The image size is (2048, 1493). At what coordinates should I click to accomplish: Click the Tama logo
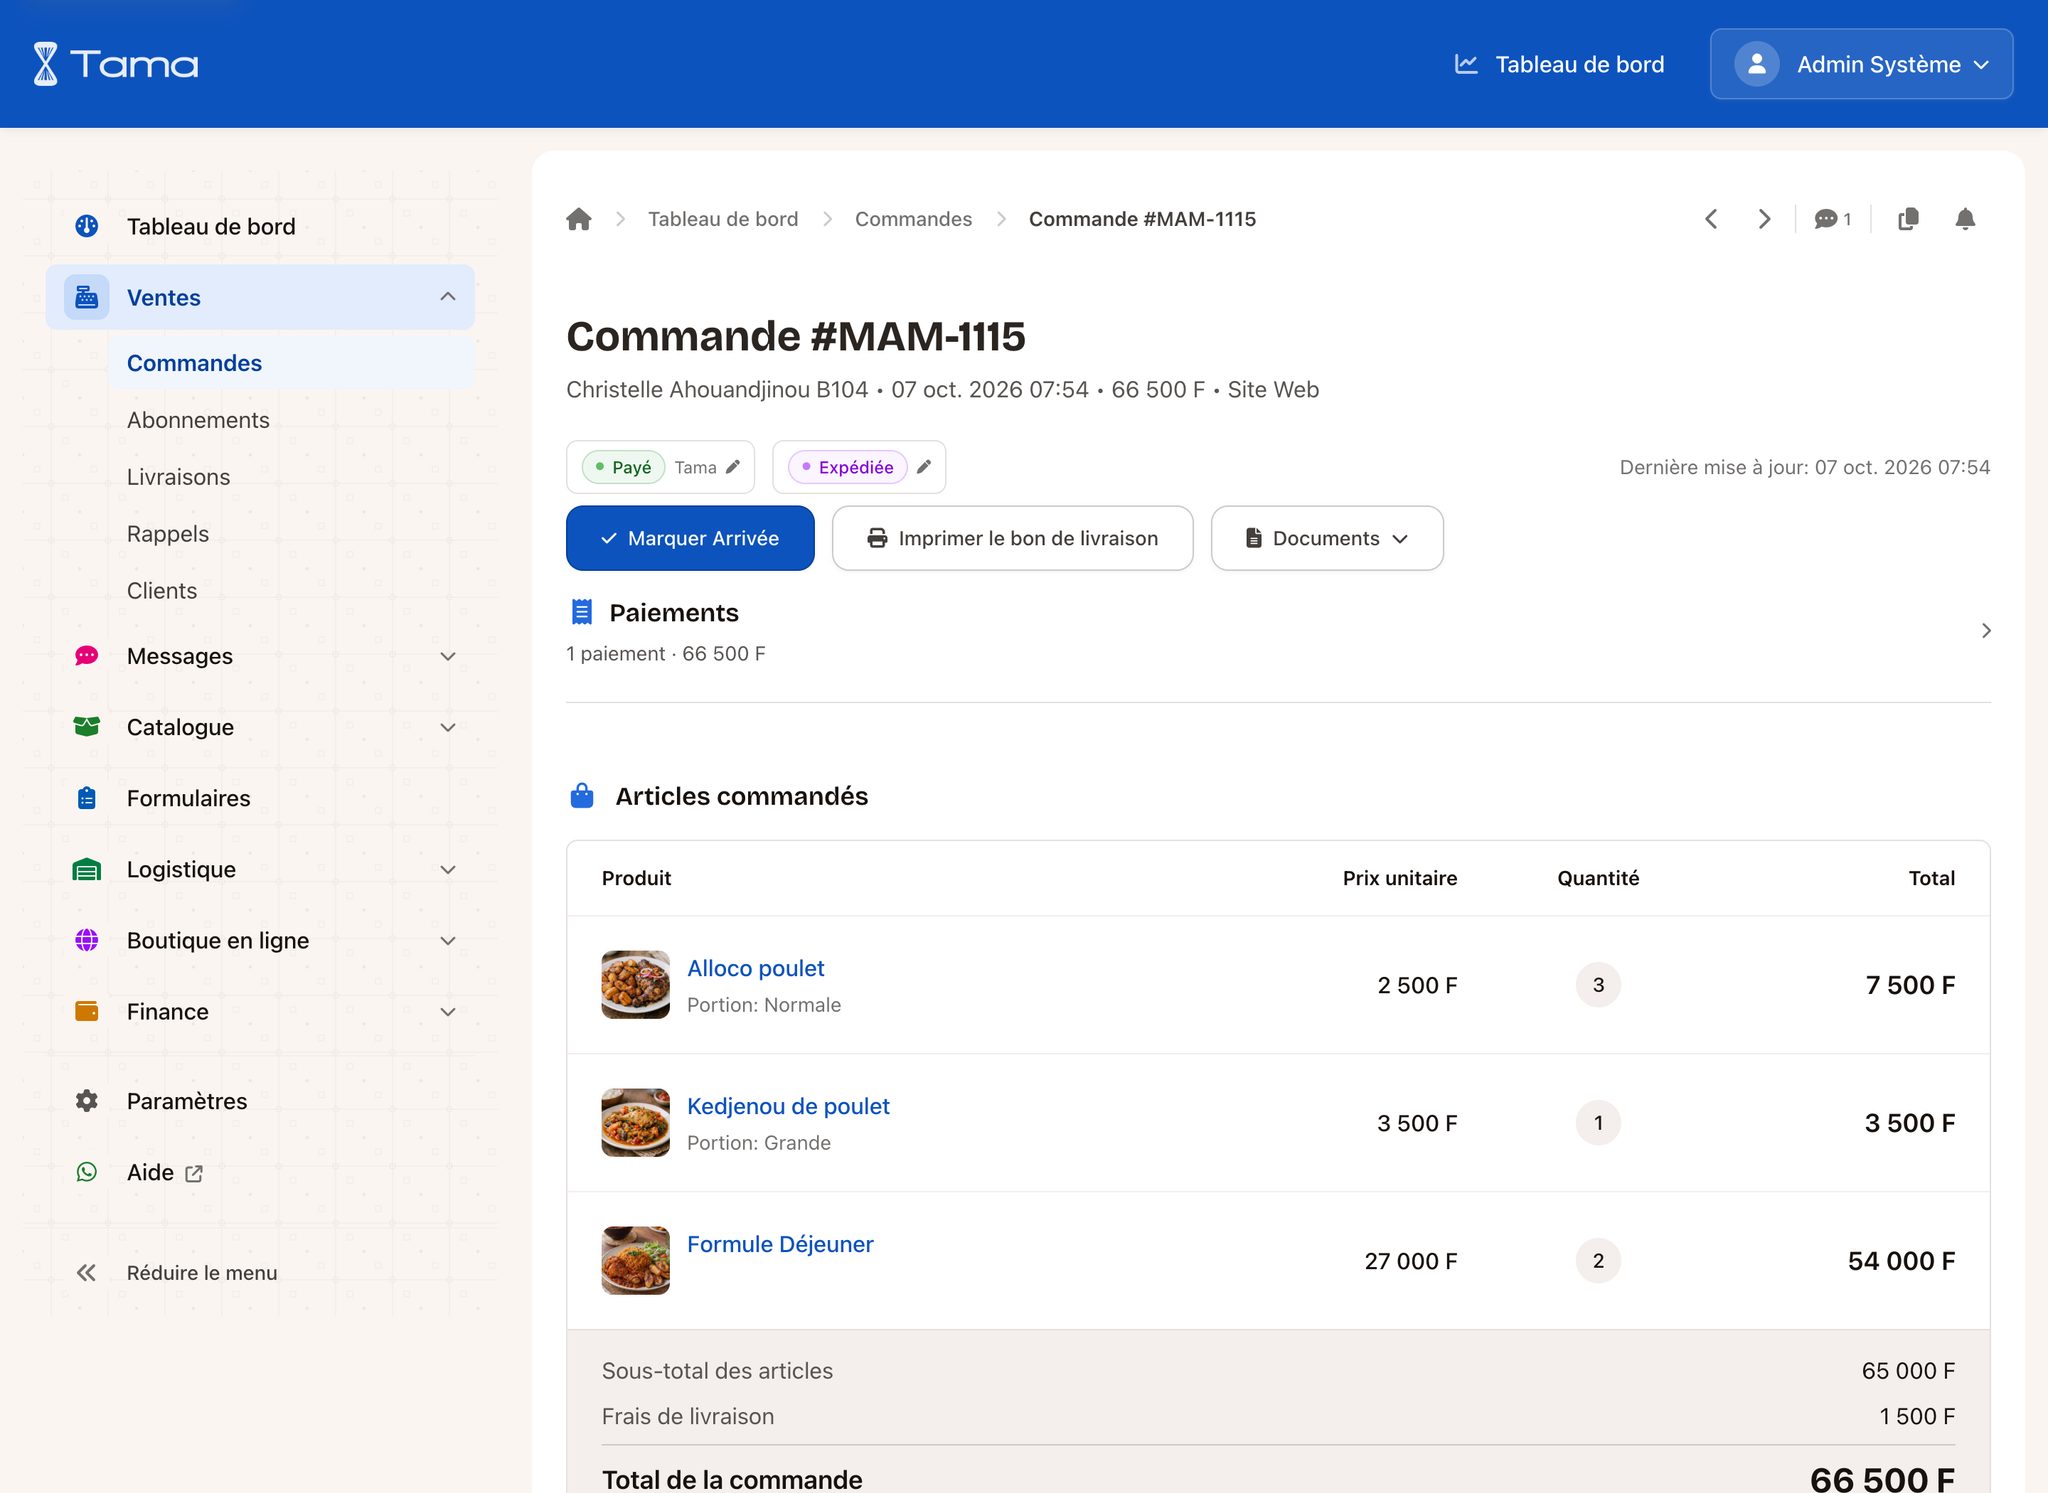pos(116,64)
